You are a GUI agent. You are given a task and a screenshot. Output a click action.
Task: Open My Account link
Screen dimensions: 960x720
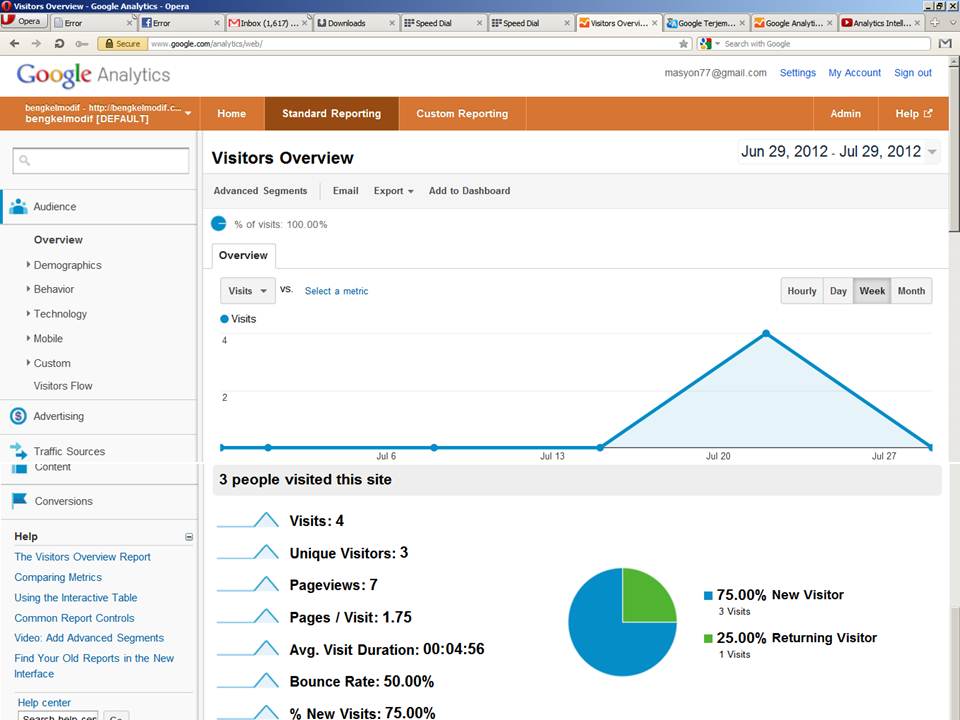tap(855, 73)
